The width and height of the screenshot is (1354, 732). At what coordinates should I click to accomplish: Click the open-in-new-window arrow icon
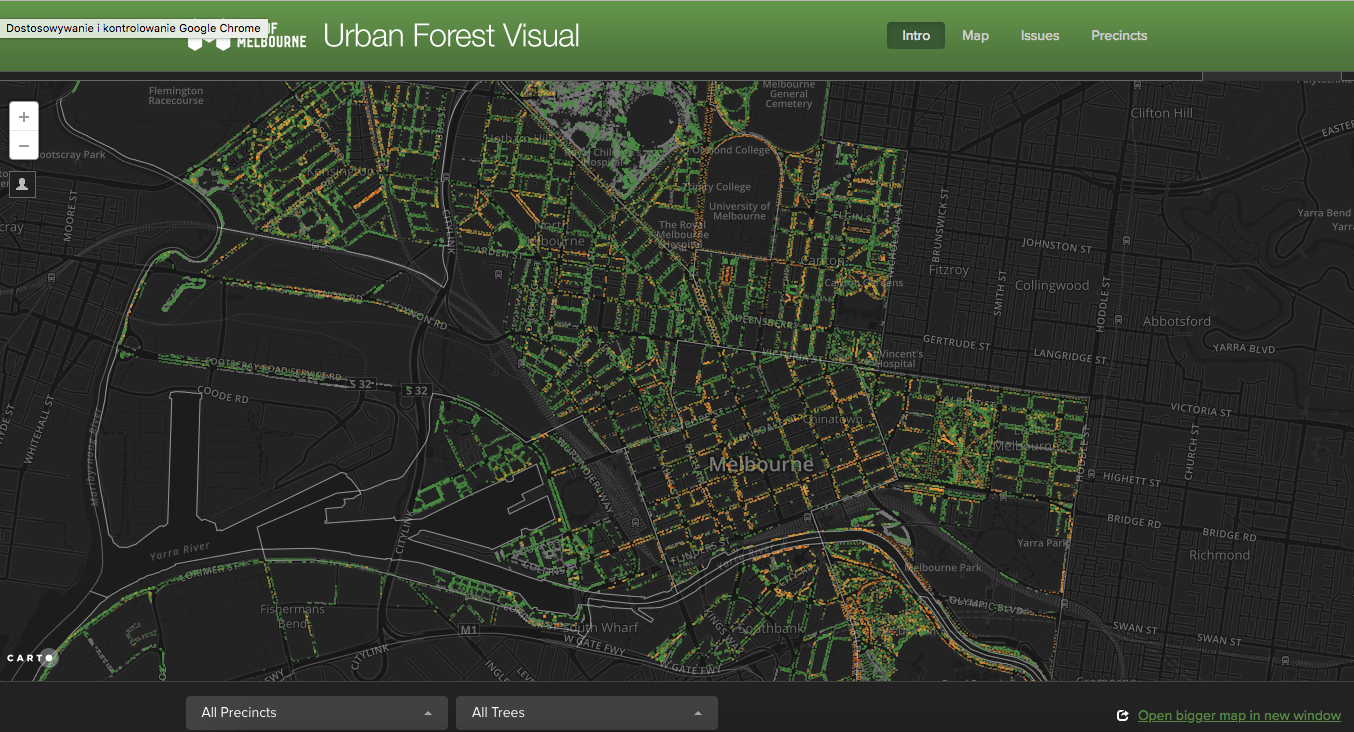(x=1122, y=716)
